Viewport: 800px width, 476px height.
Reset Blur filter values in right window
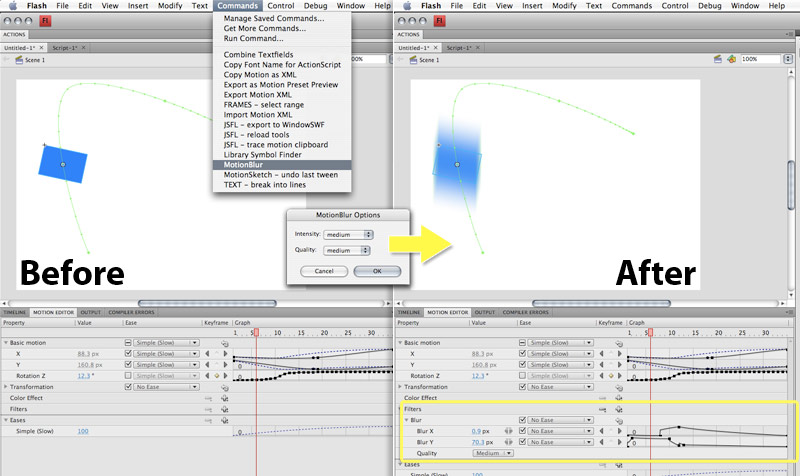pos(619,421)
